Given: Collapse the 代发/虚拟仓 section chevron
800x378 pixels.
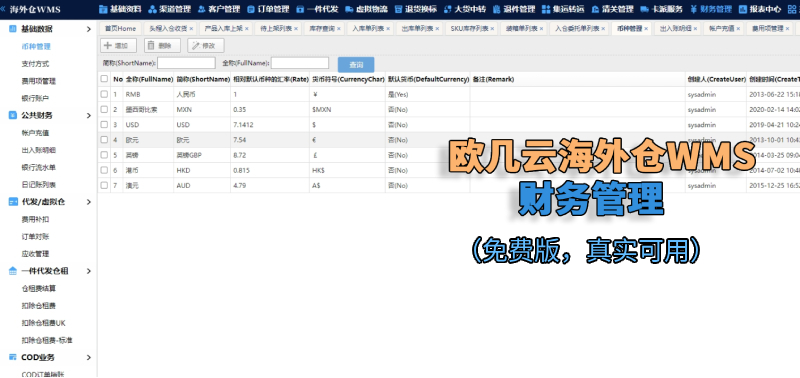Looking at the screenshot, I should click(x=89, y=202).
